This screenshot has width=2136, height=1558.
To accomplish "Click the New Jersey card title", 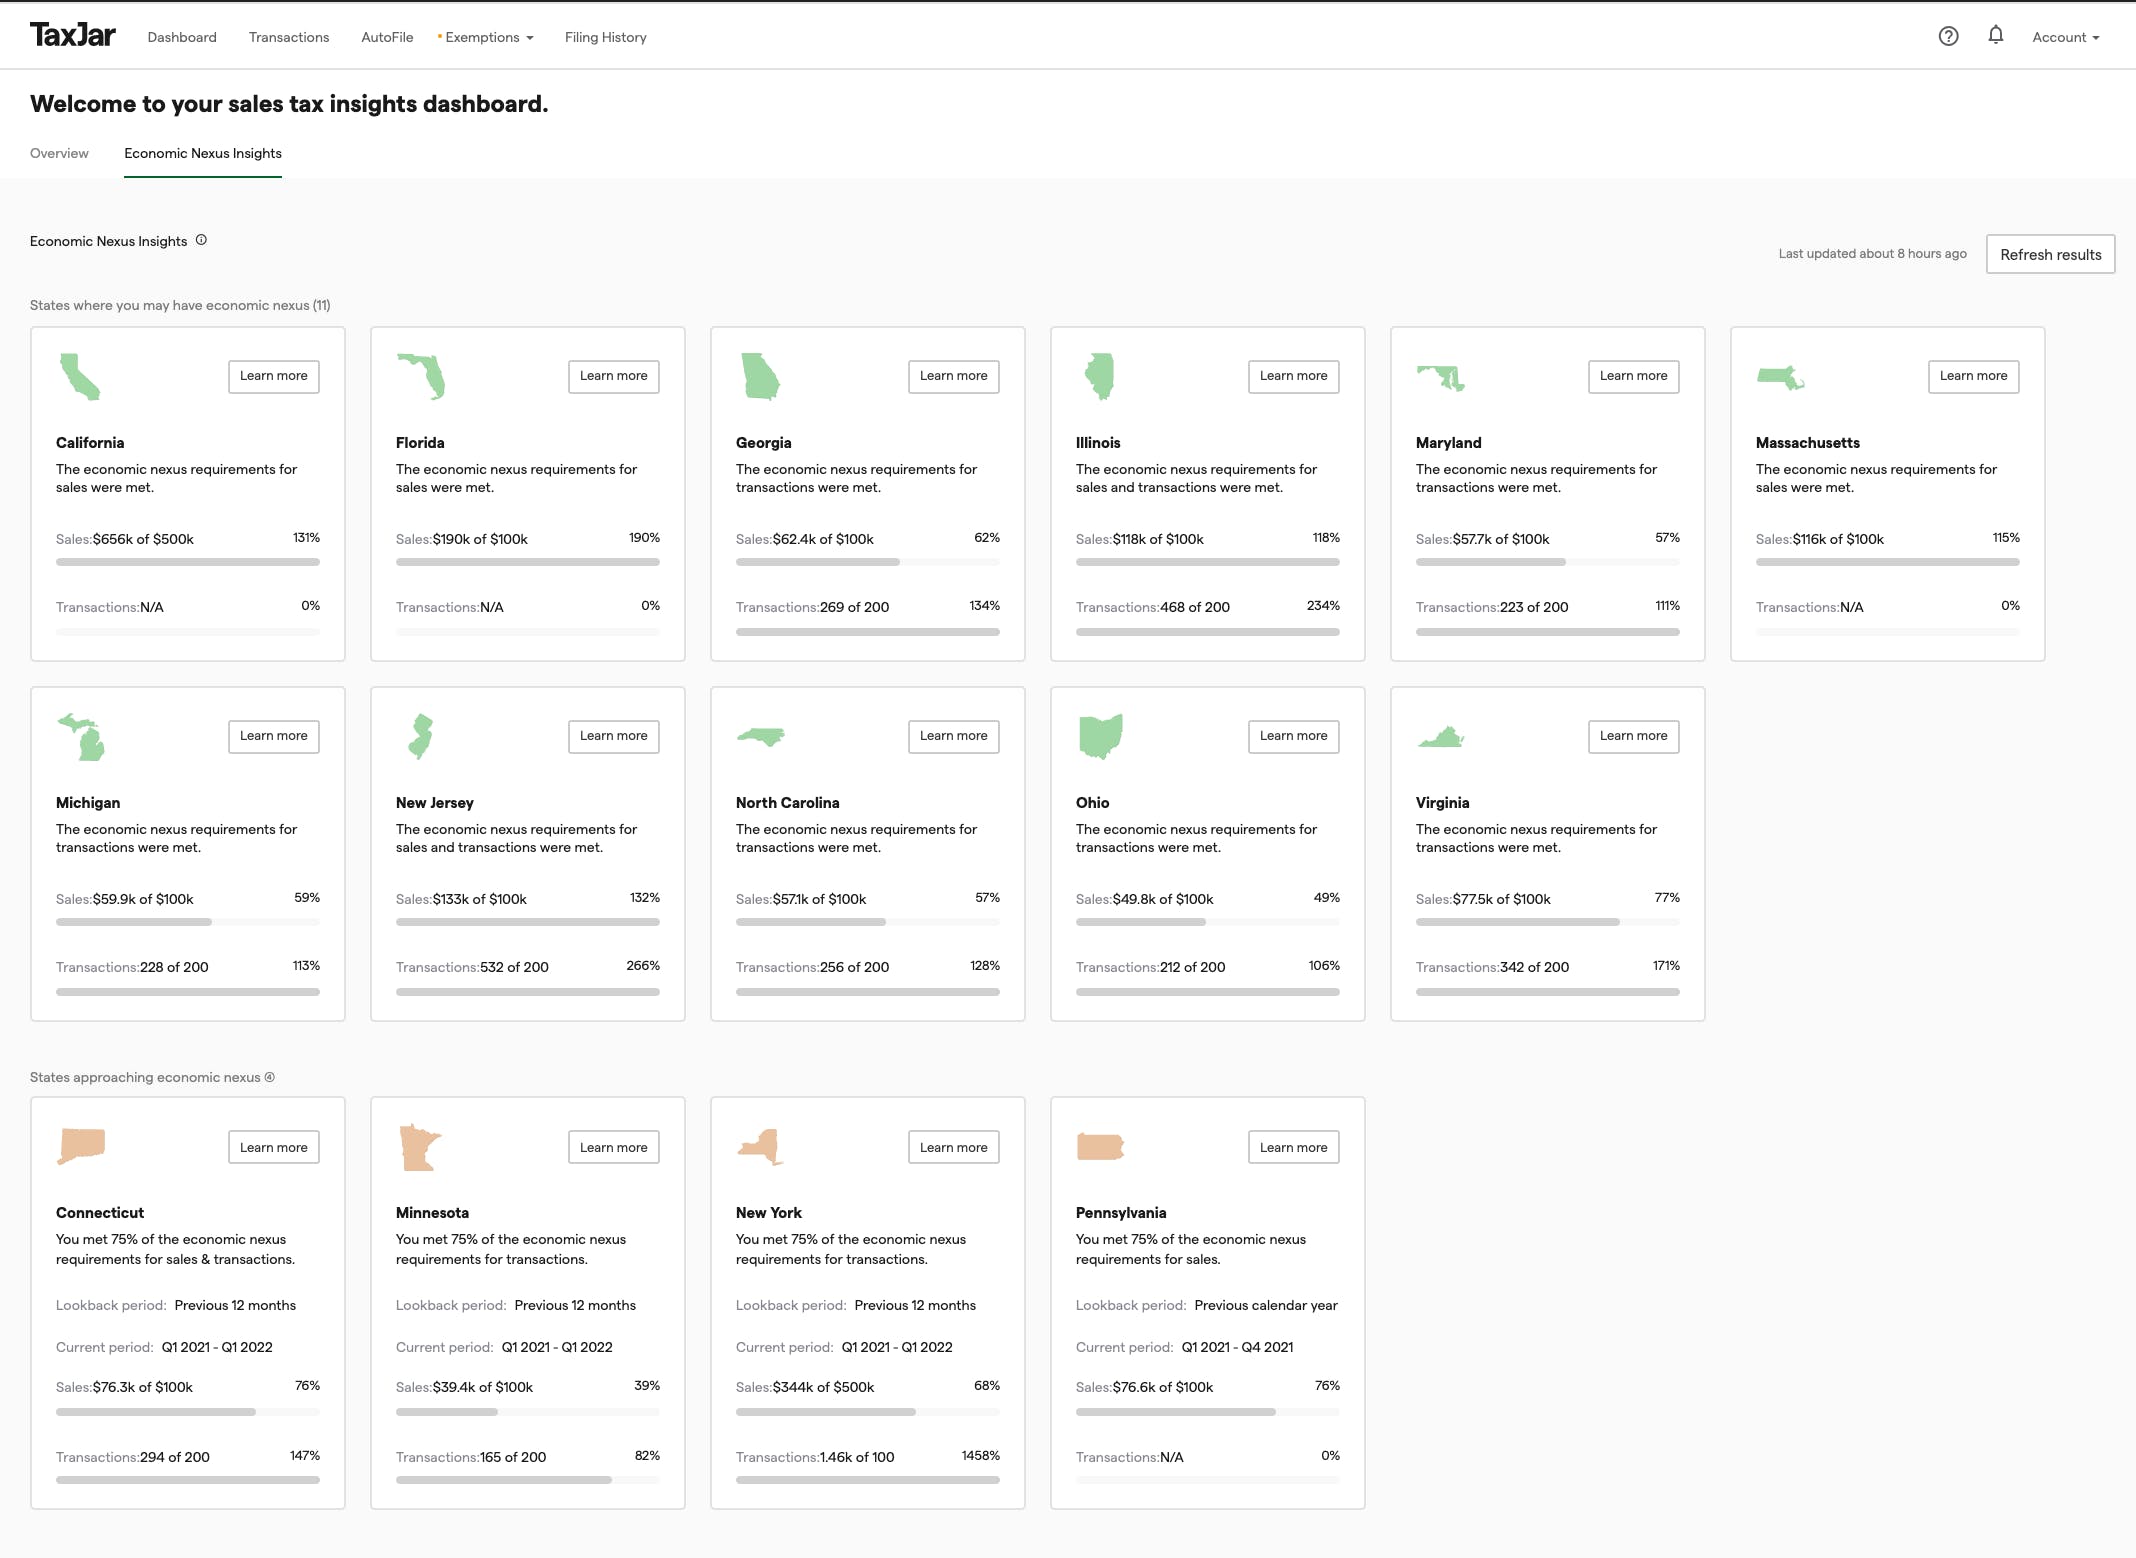I will point(435,803).
